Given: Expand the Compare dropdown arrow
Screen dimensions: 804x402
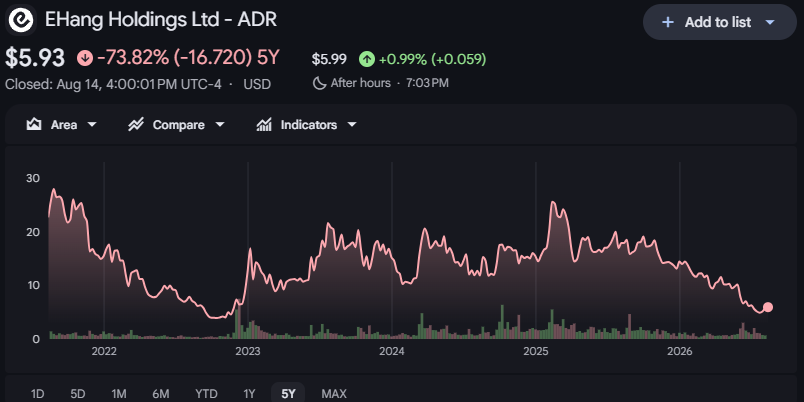Looking at the screenshot, I should tap(219, 125).
